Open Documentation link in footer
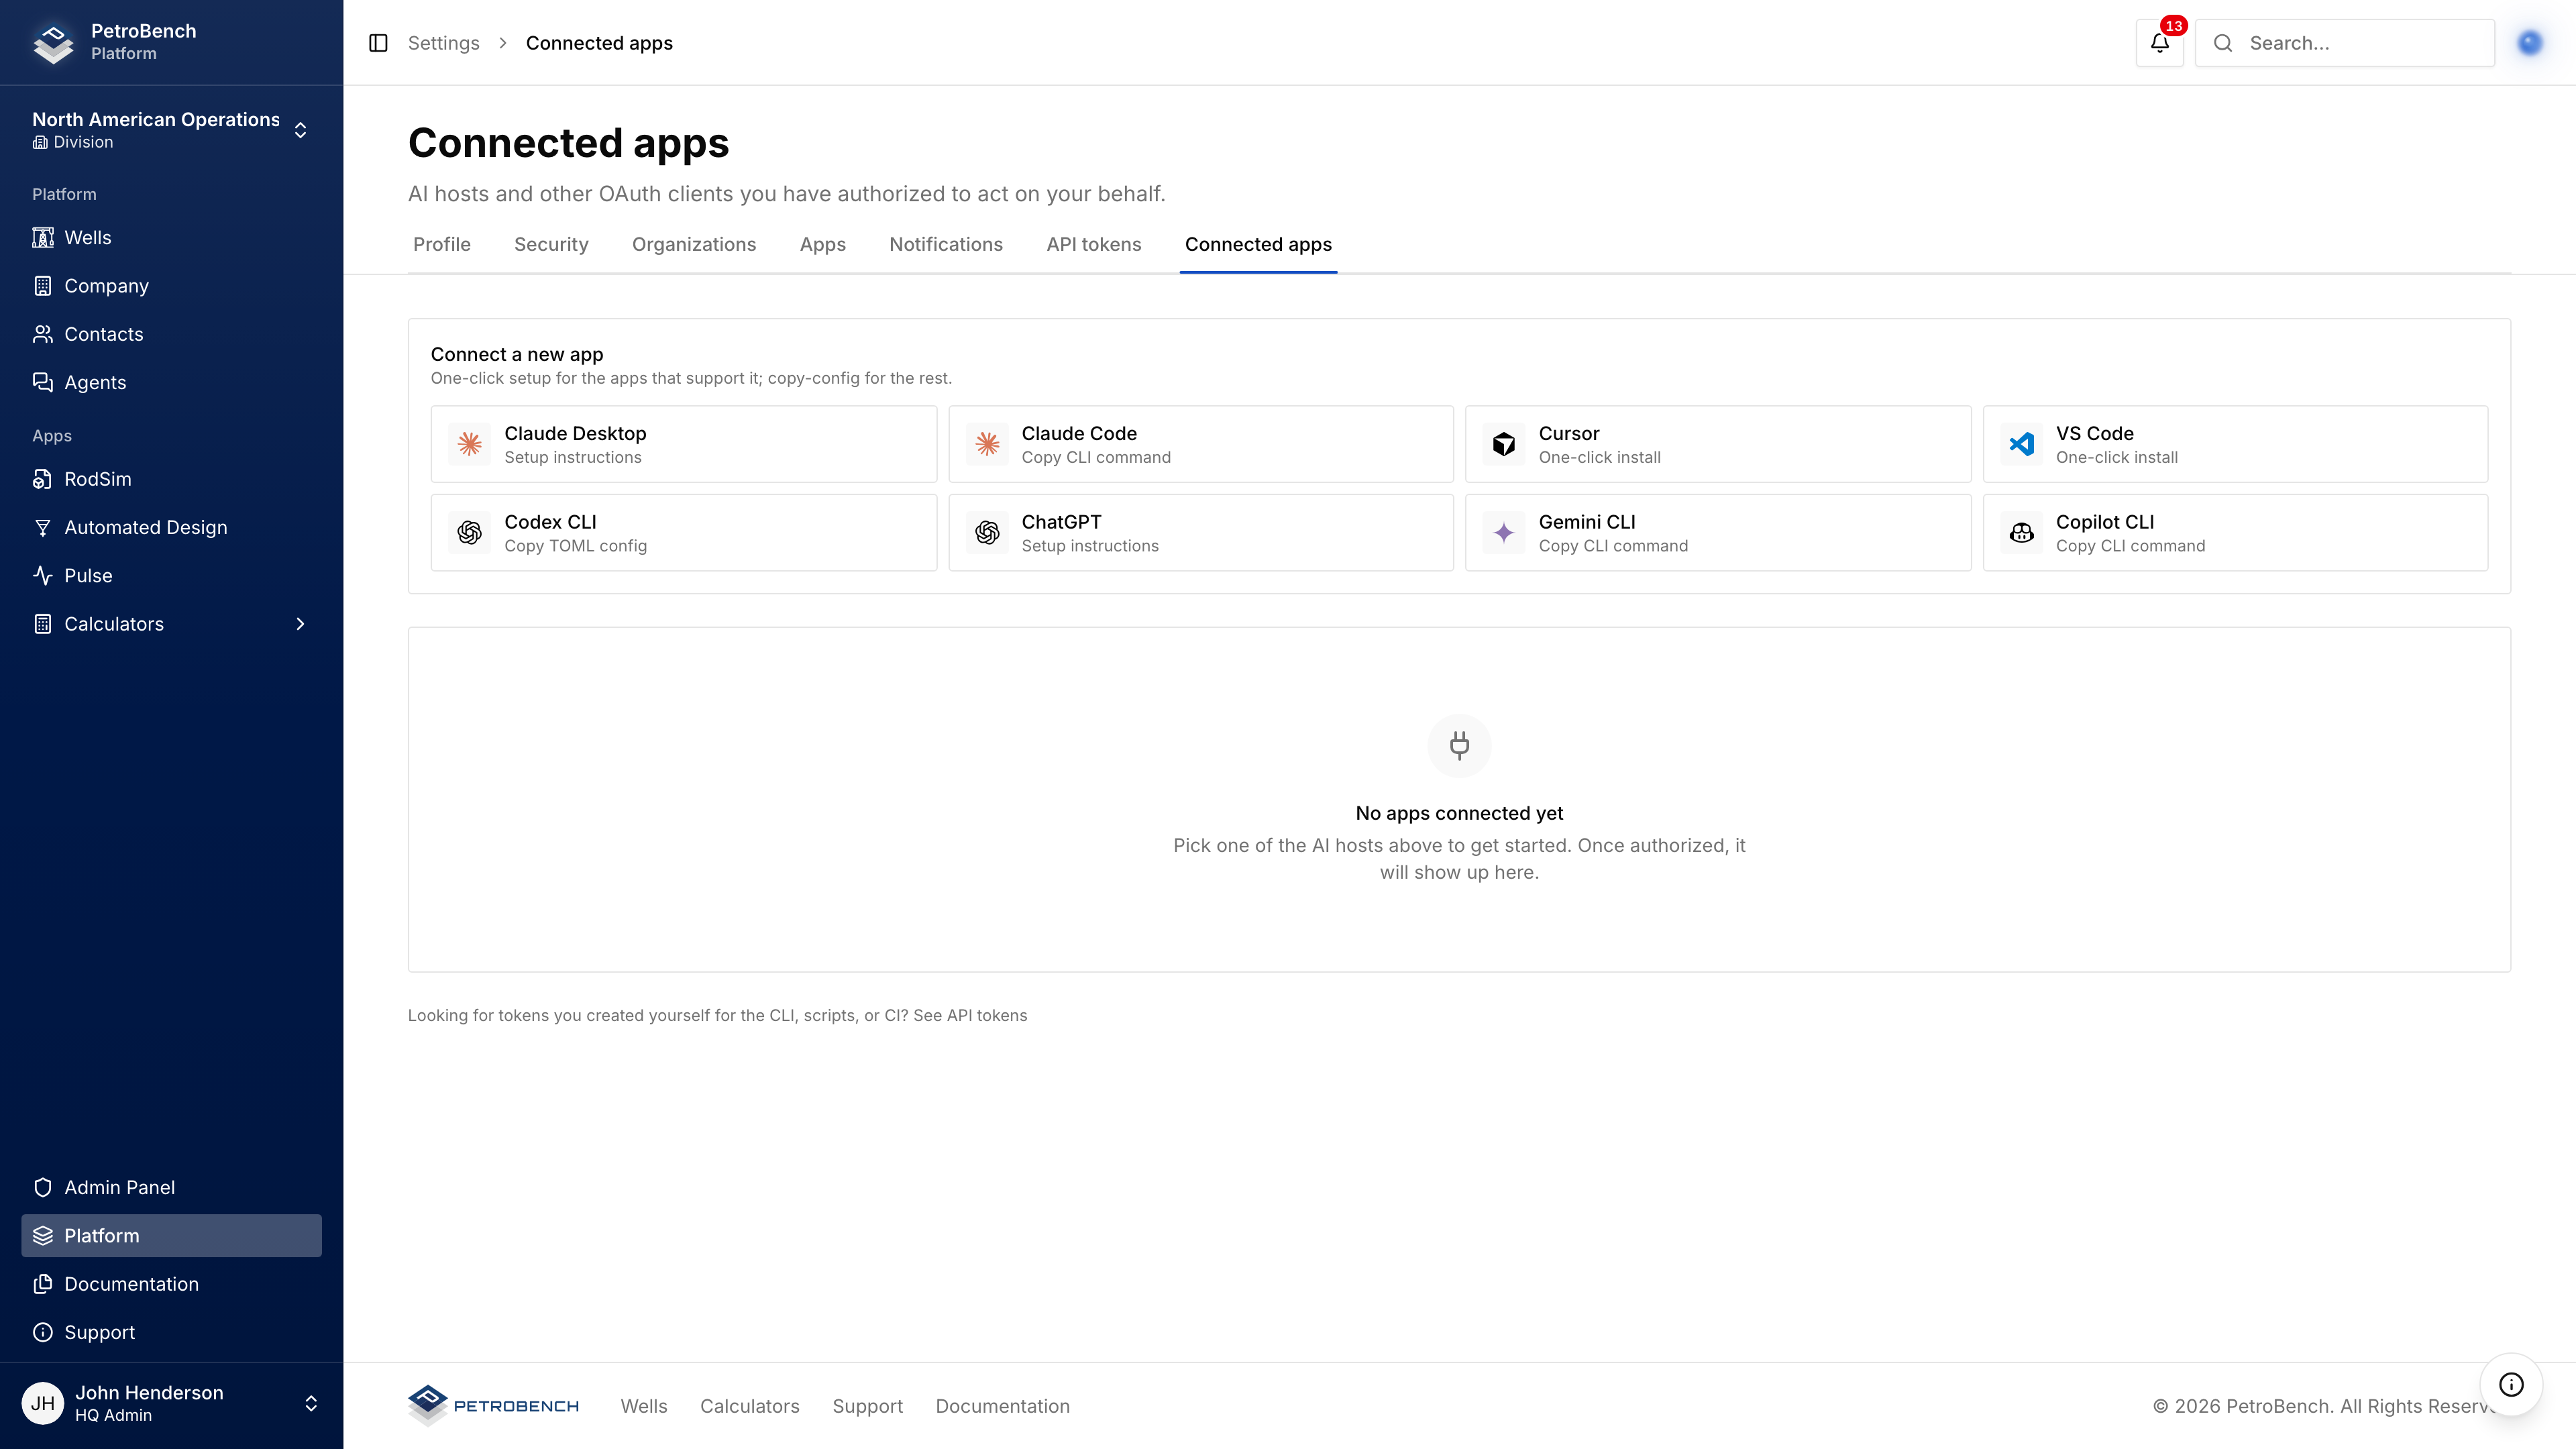Viewport: 2576px width, 1449px height. (1003, 1407)
